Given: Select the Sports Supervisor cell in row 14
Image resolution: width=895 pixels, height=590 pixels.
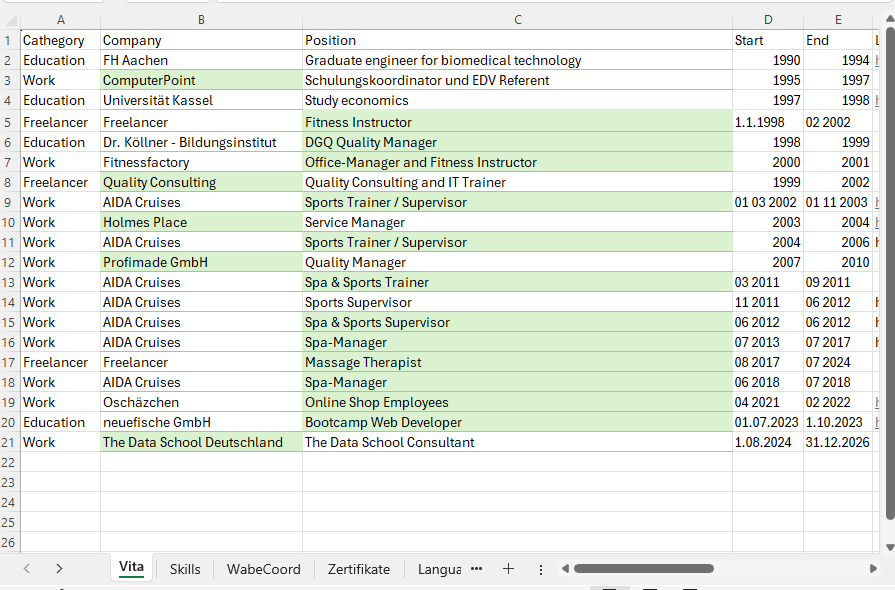Looking at the screenshot, I should coord(518,302).
